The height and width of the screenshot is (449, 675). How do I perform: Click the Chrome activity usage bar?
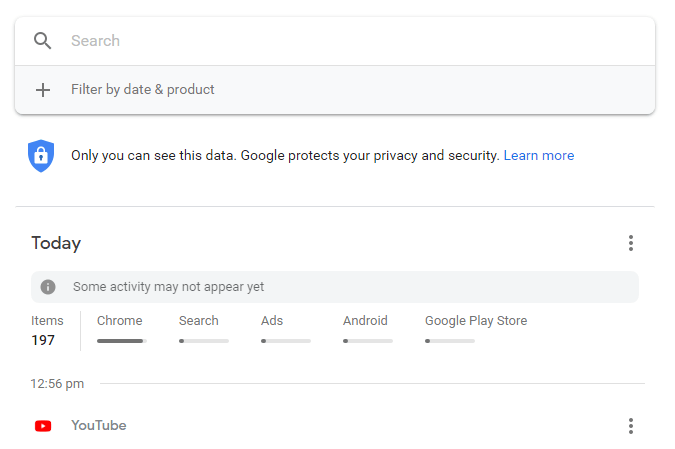click(122, 341)
